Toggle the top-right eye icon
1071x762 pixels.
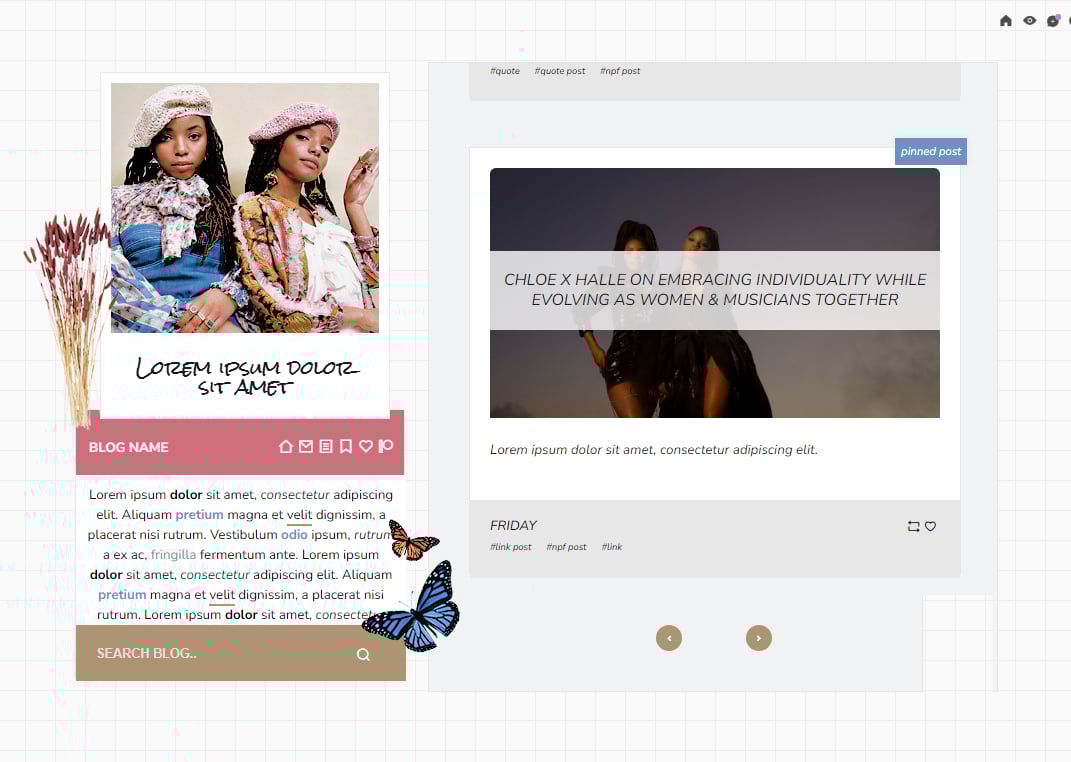tap(1029, 20)
